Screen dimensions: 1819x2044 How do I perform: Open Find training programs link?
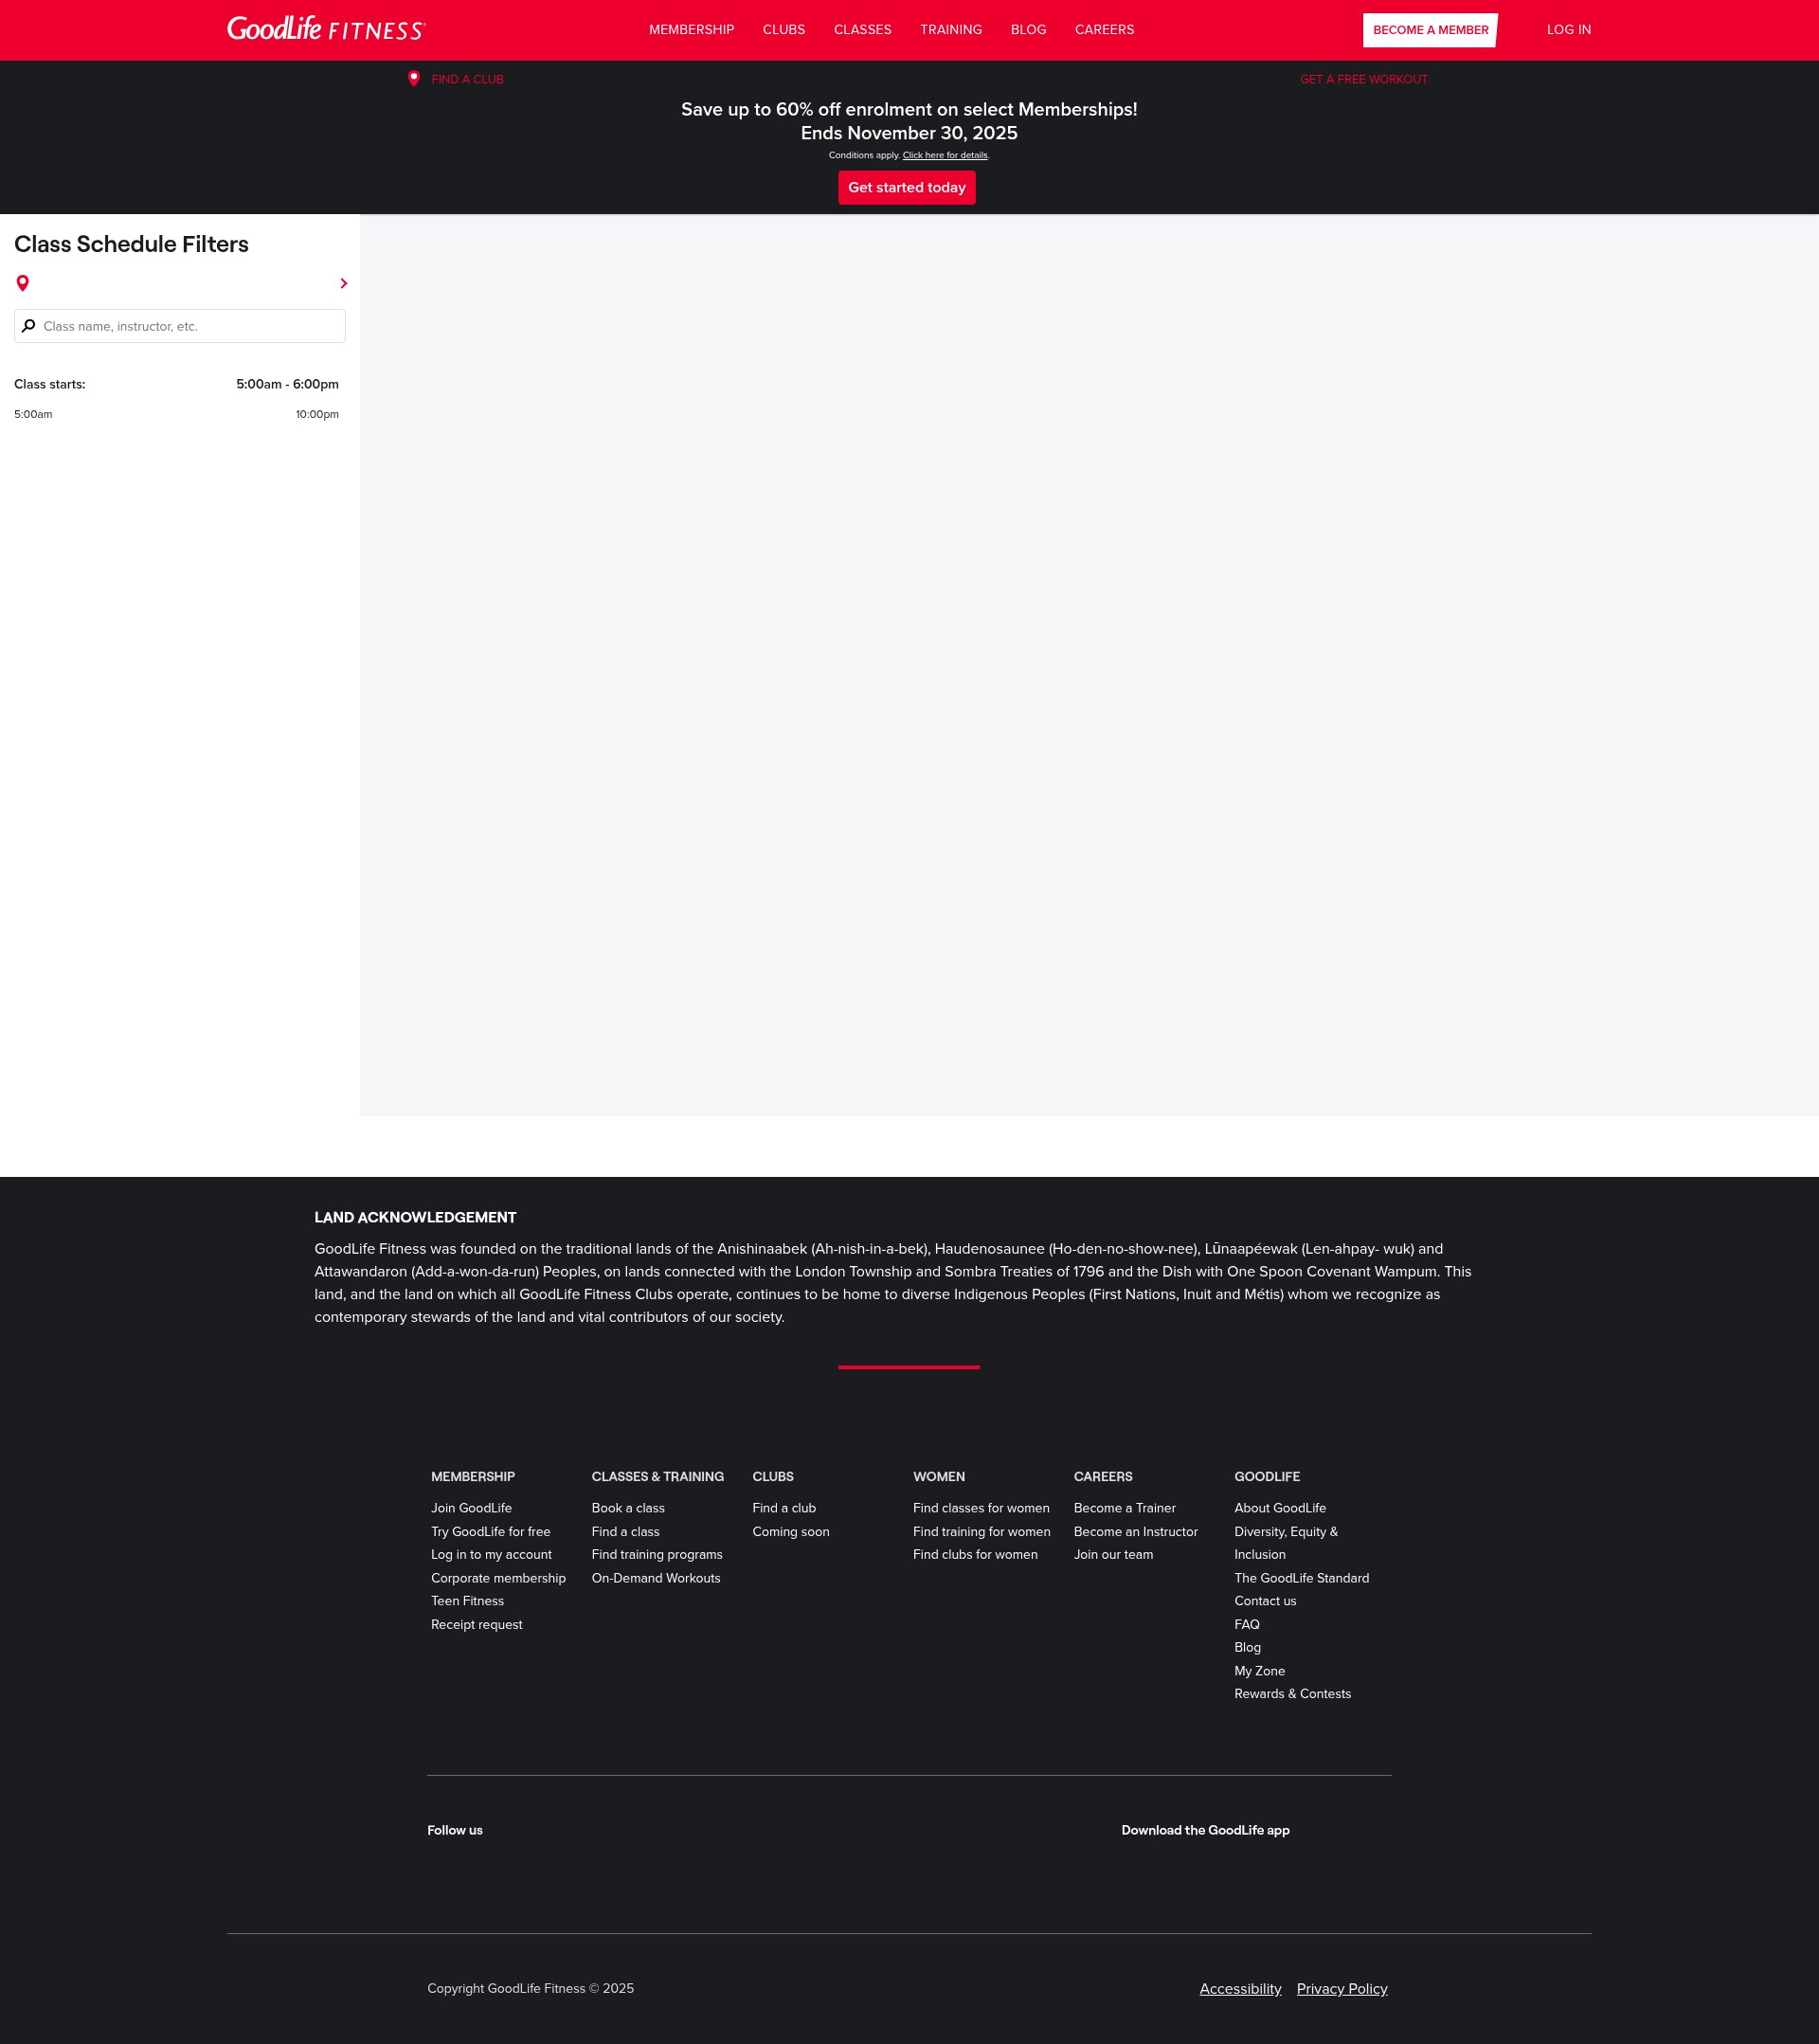[656, 1554]
